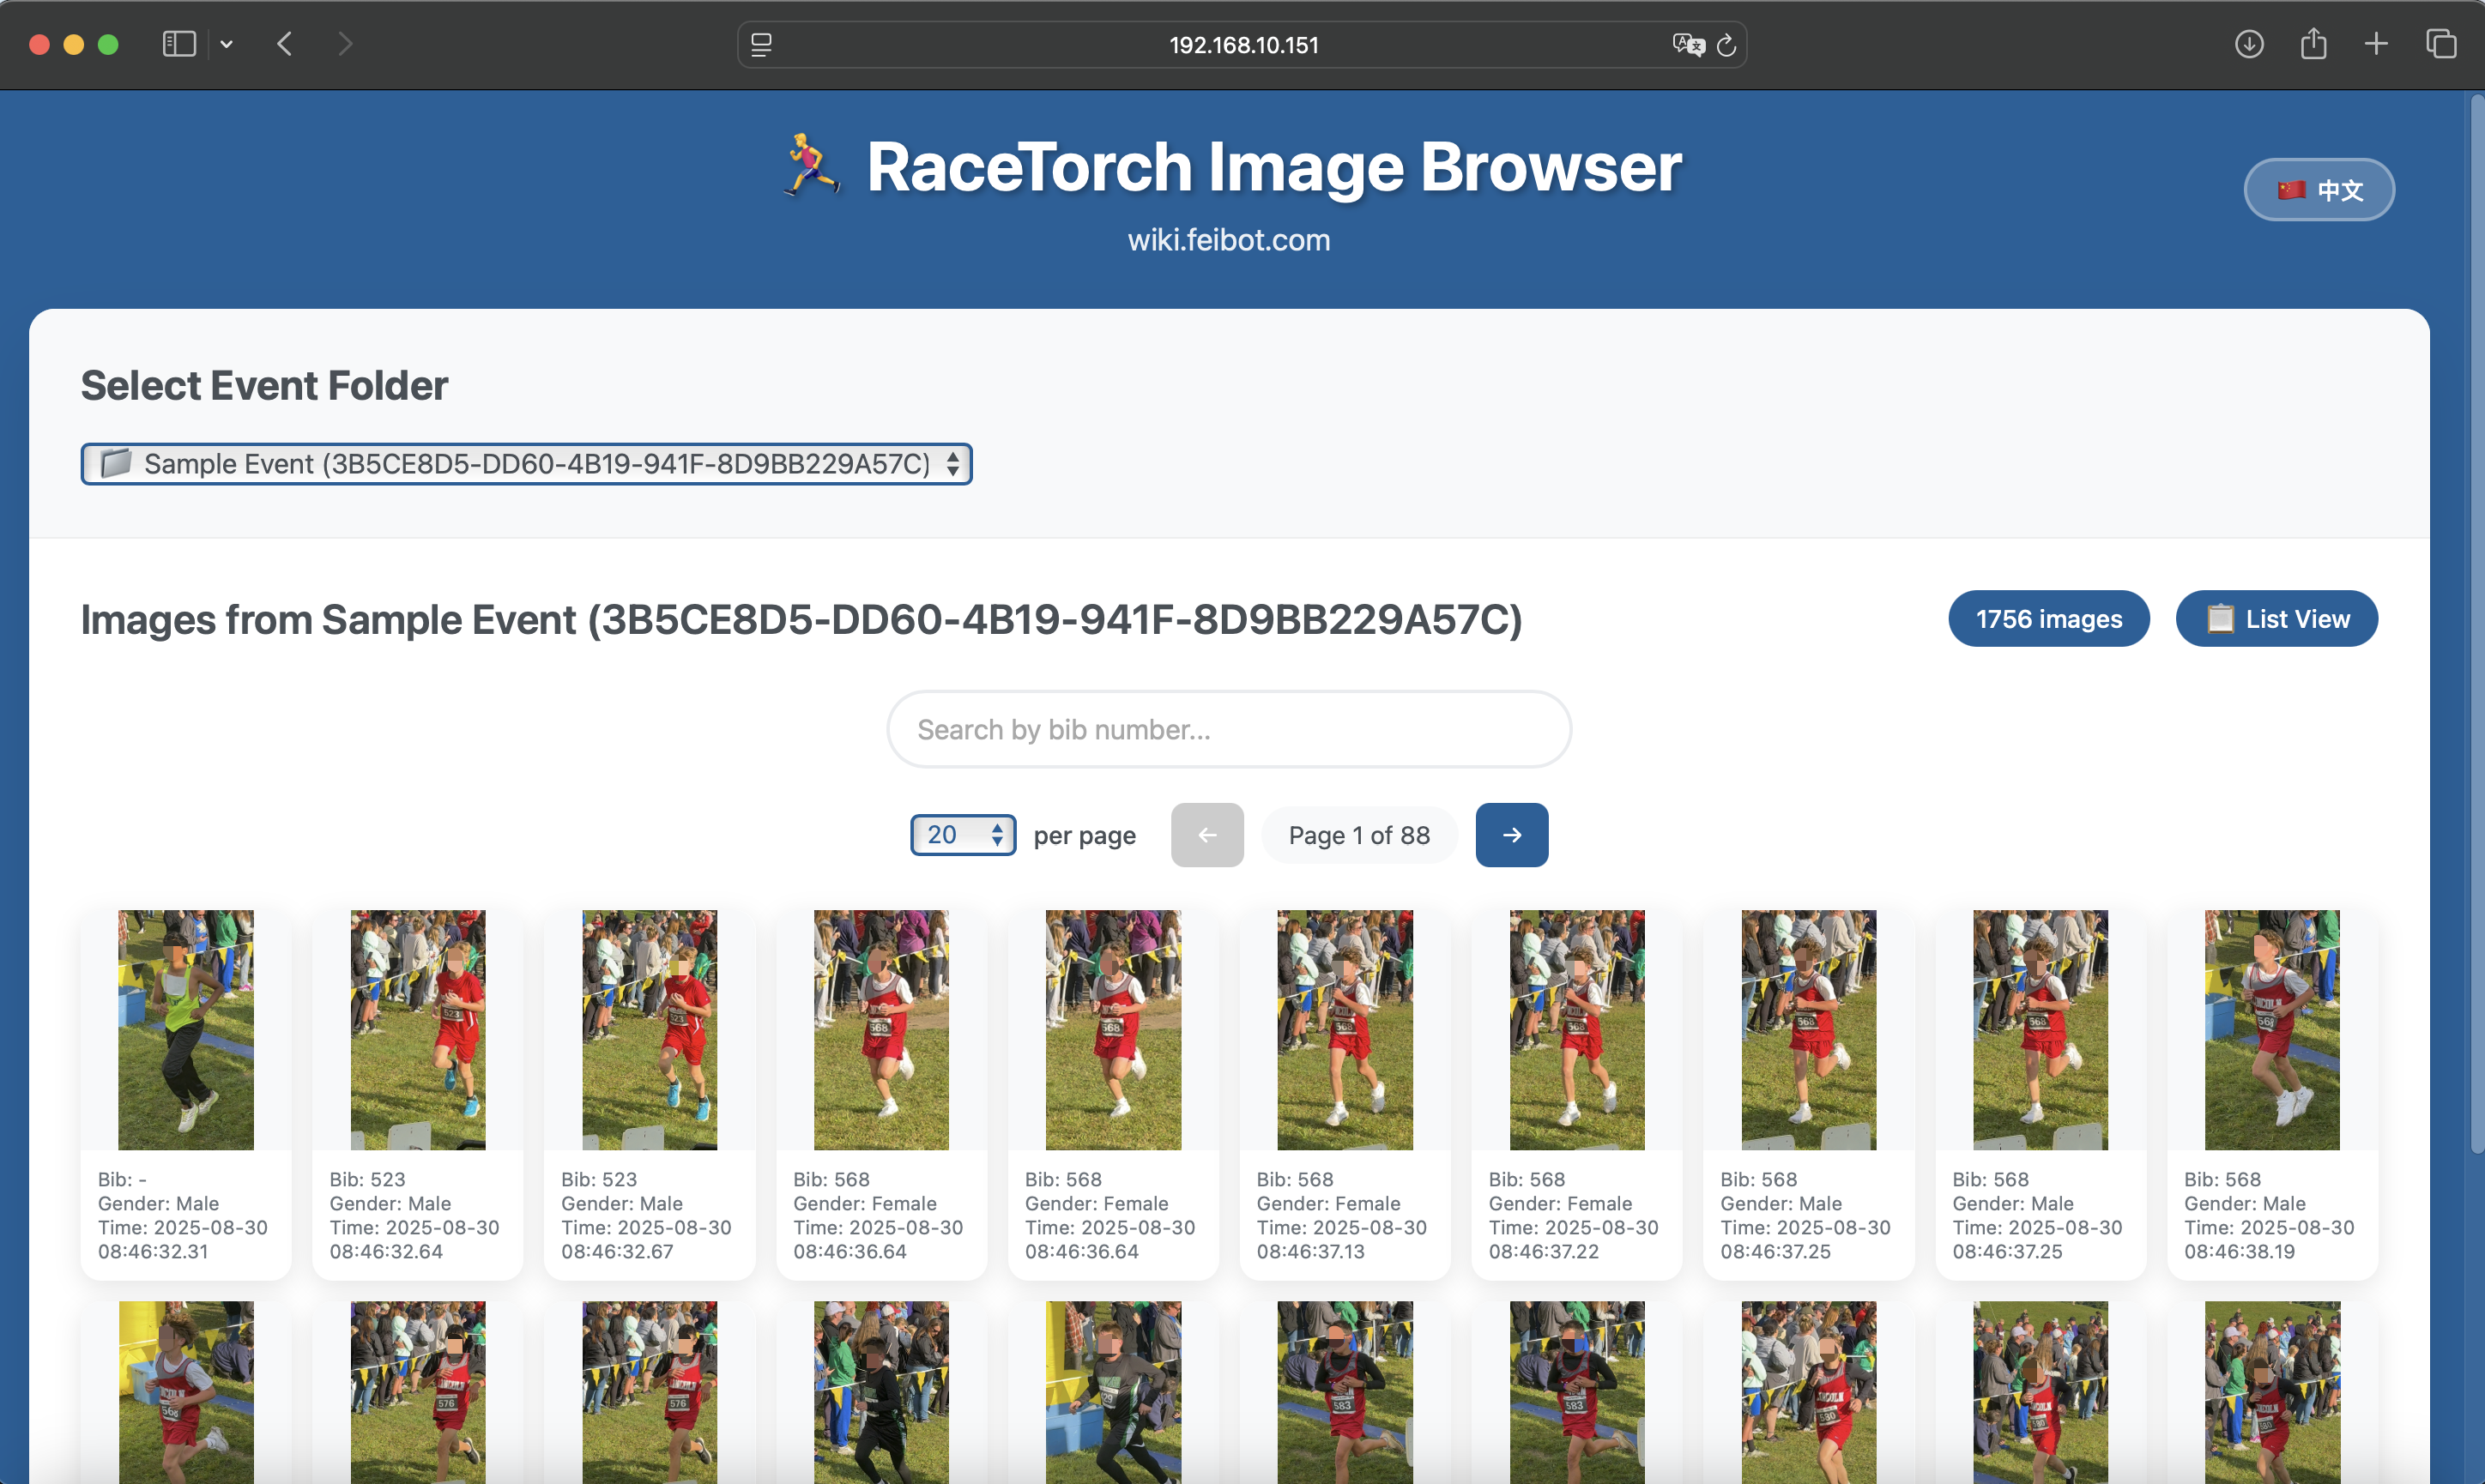
Task: Open the 20 per page dropdown
Action: [962, 835]
